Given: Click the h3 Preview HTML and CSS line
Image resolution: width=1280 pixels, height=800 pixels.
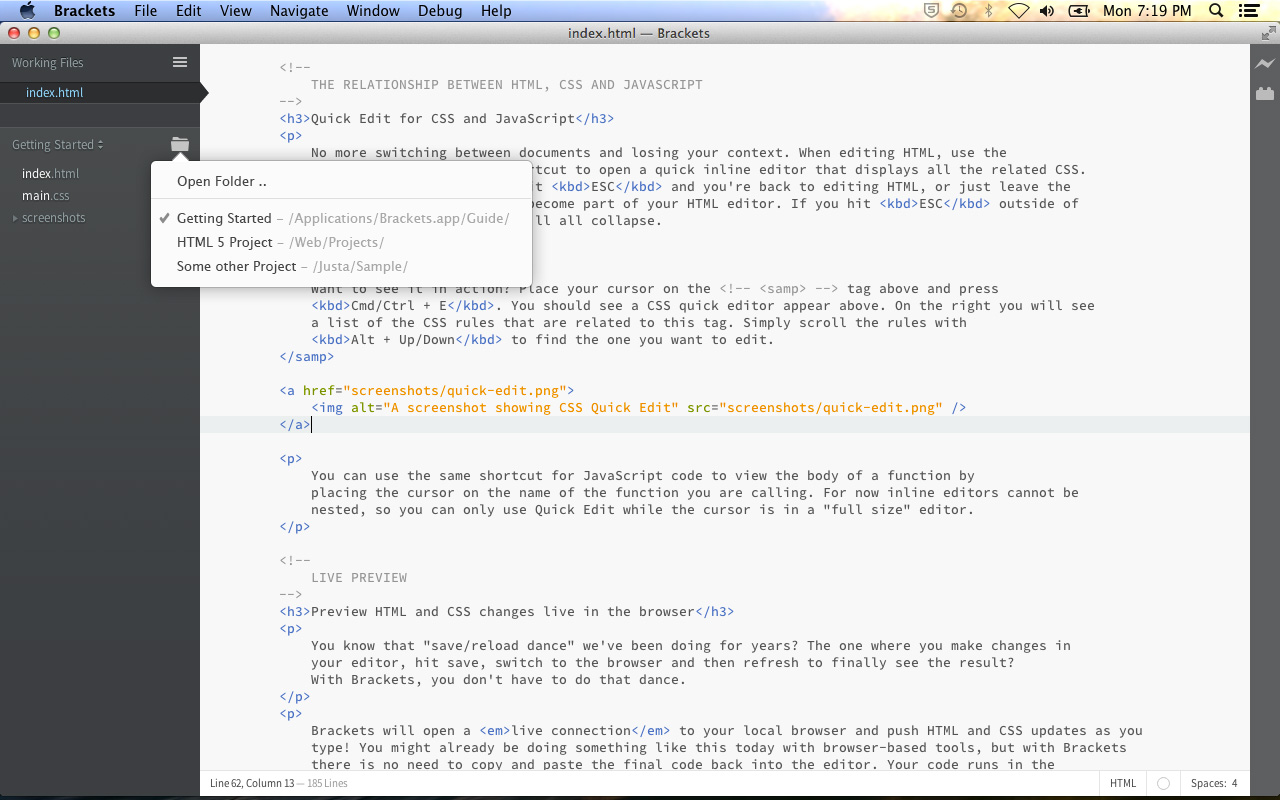Looking at the screenshot, I should tap(506, 611).
